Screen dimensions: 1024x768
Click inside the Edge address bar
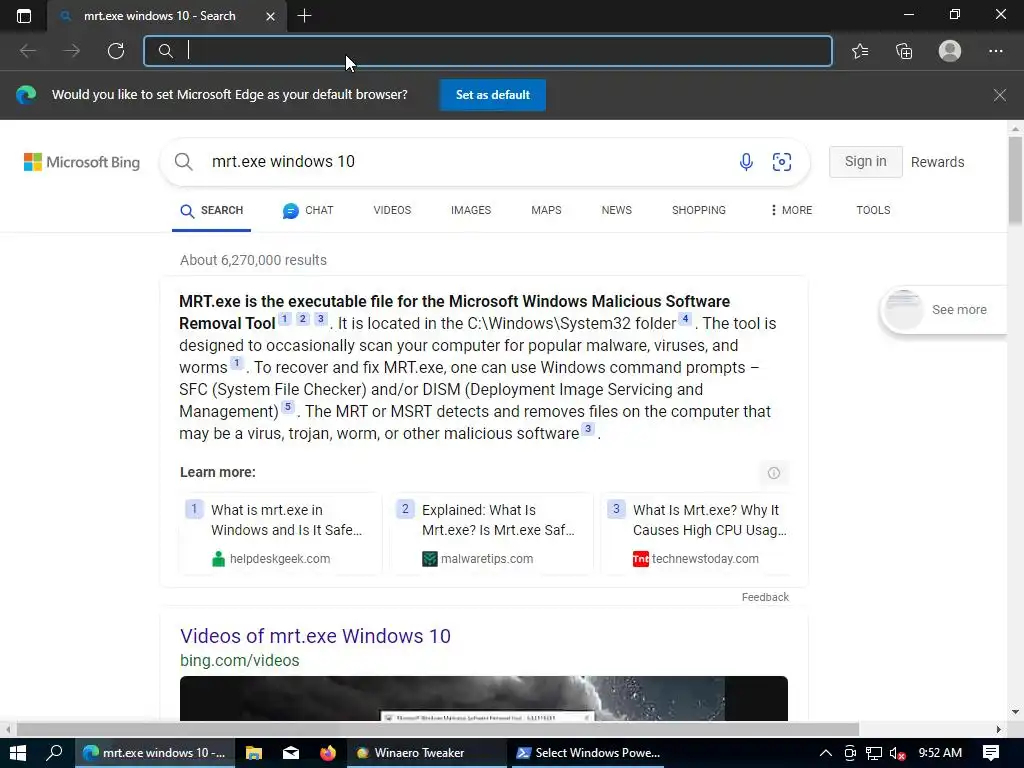(x=488, y=51)
